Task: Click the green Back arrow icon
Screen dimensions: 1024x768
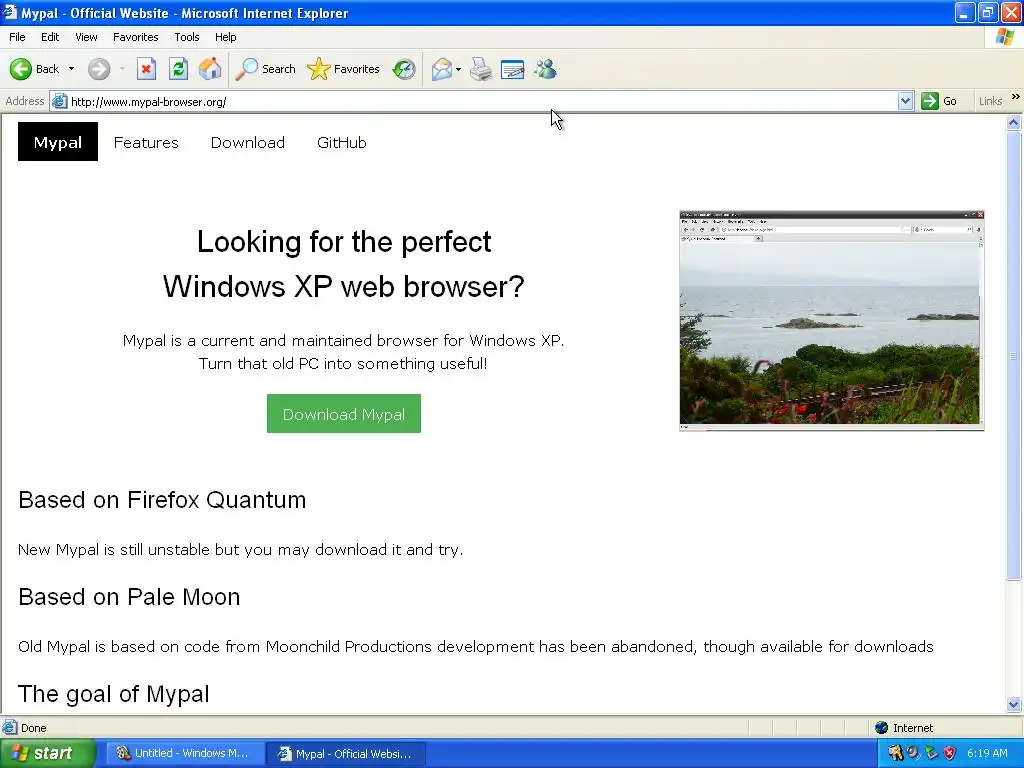Action: (x=20, y=69)
